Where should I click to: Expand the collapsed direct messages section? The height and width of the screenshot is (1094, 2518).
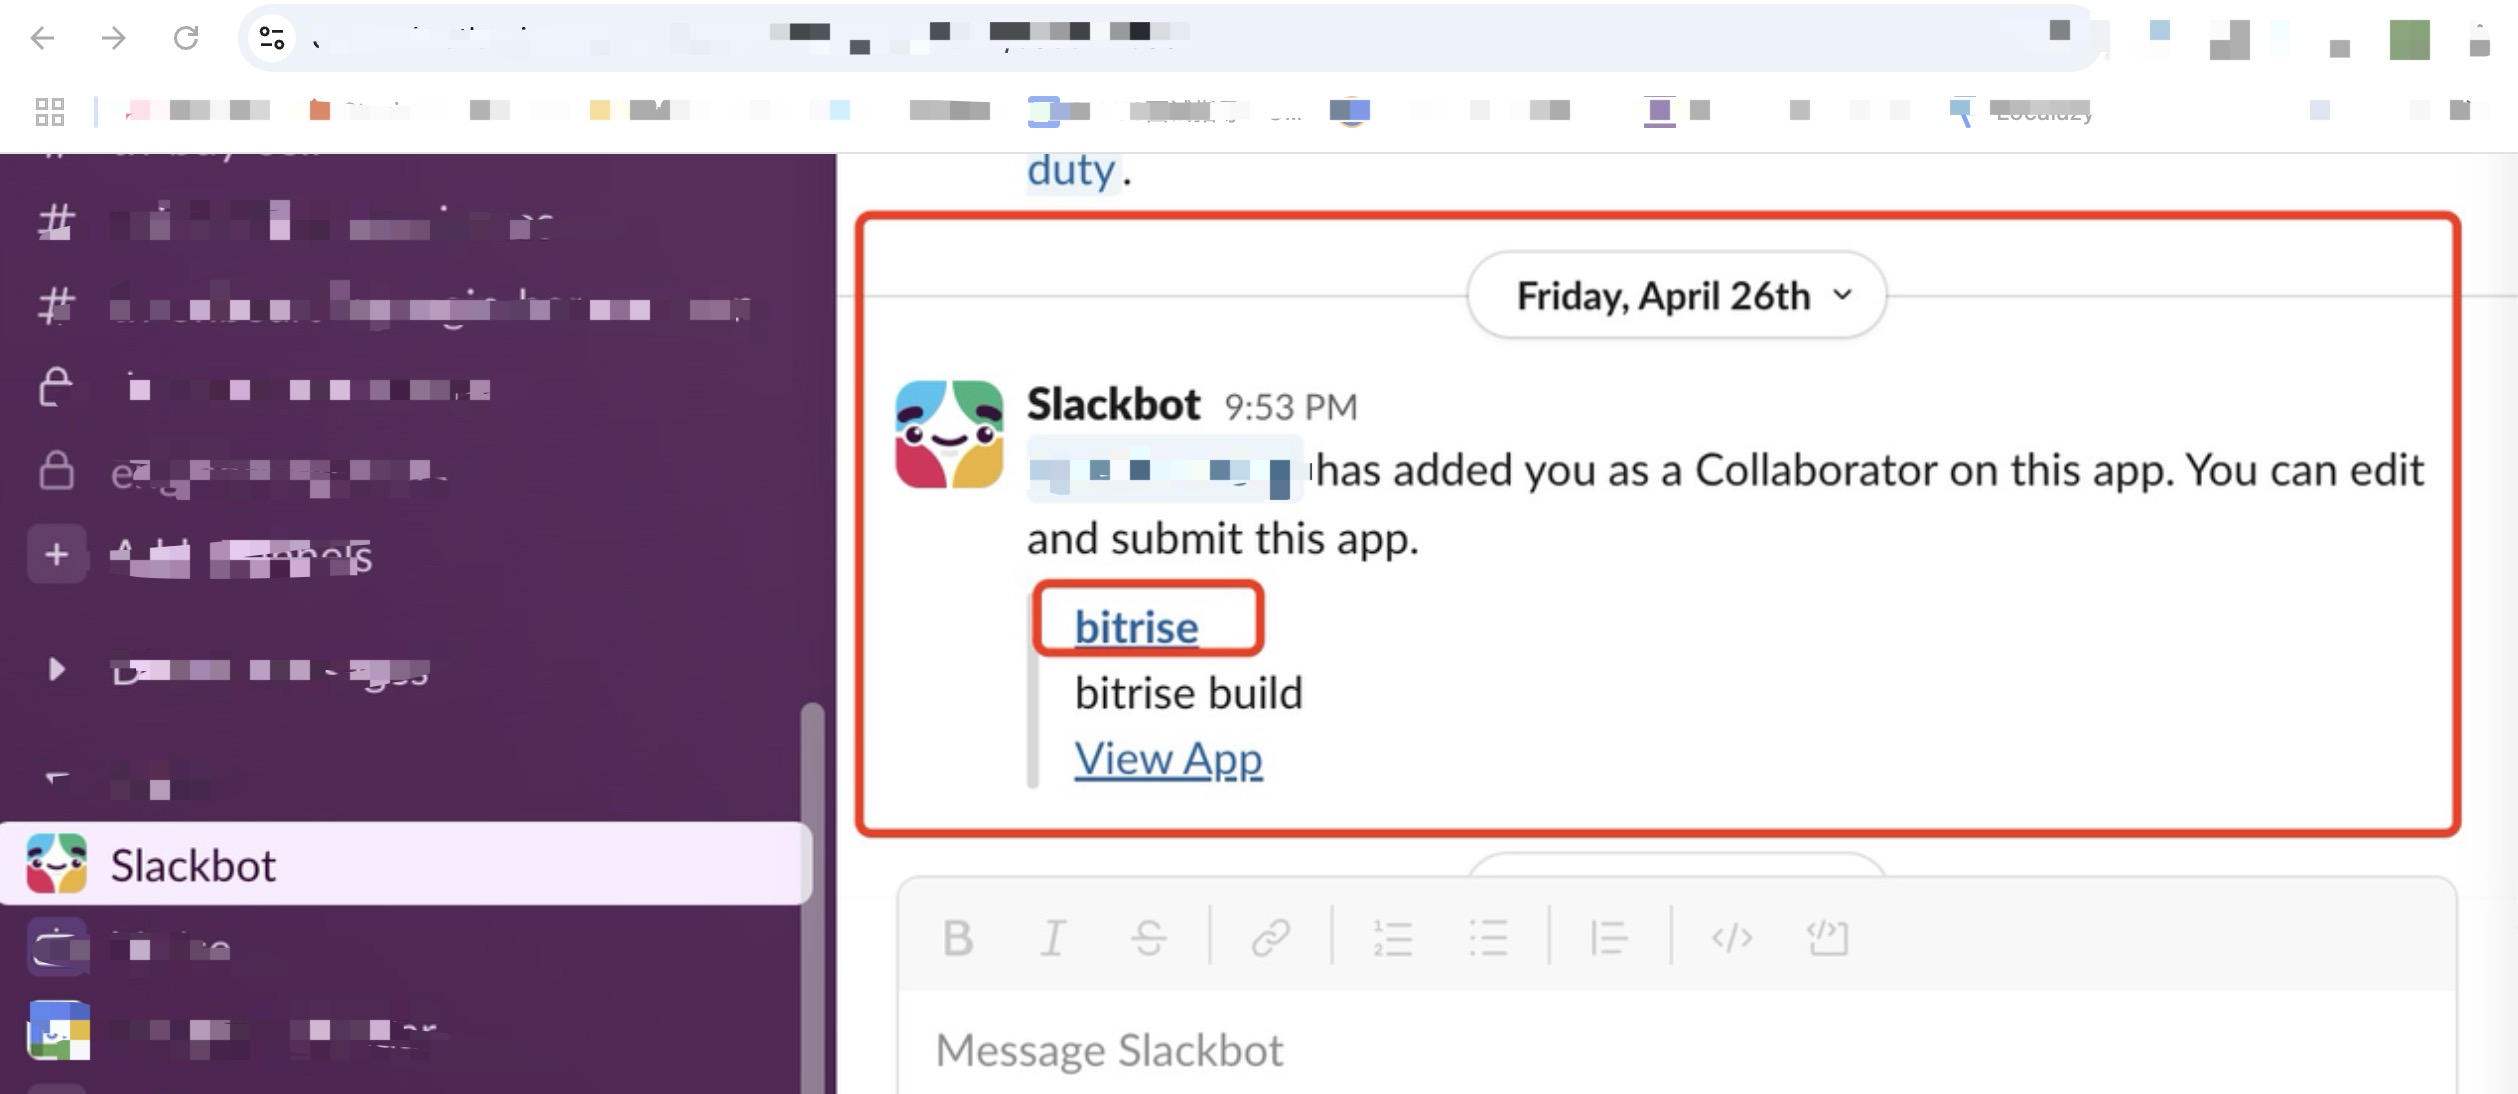pos(56,669)
